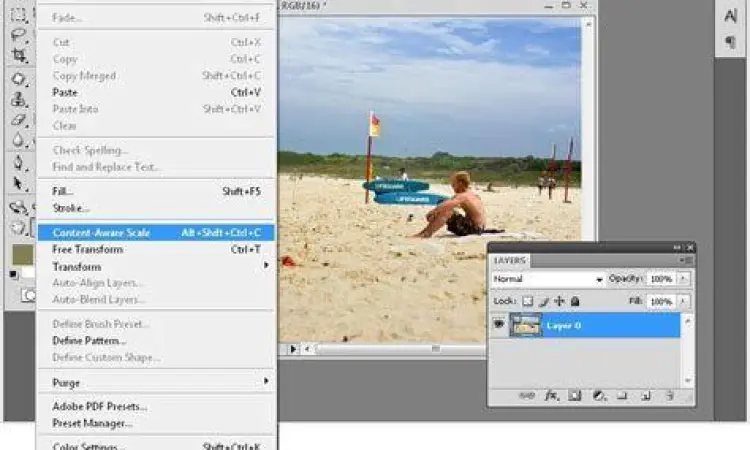750x450 pixels.
Task: Hide Layer 0 with eye icon
Action: tap(499, 325)
